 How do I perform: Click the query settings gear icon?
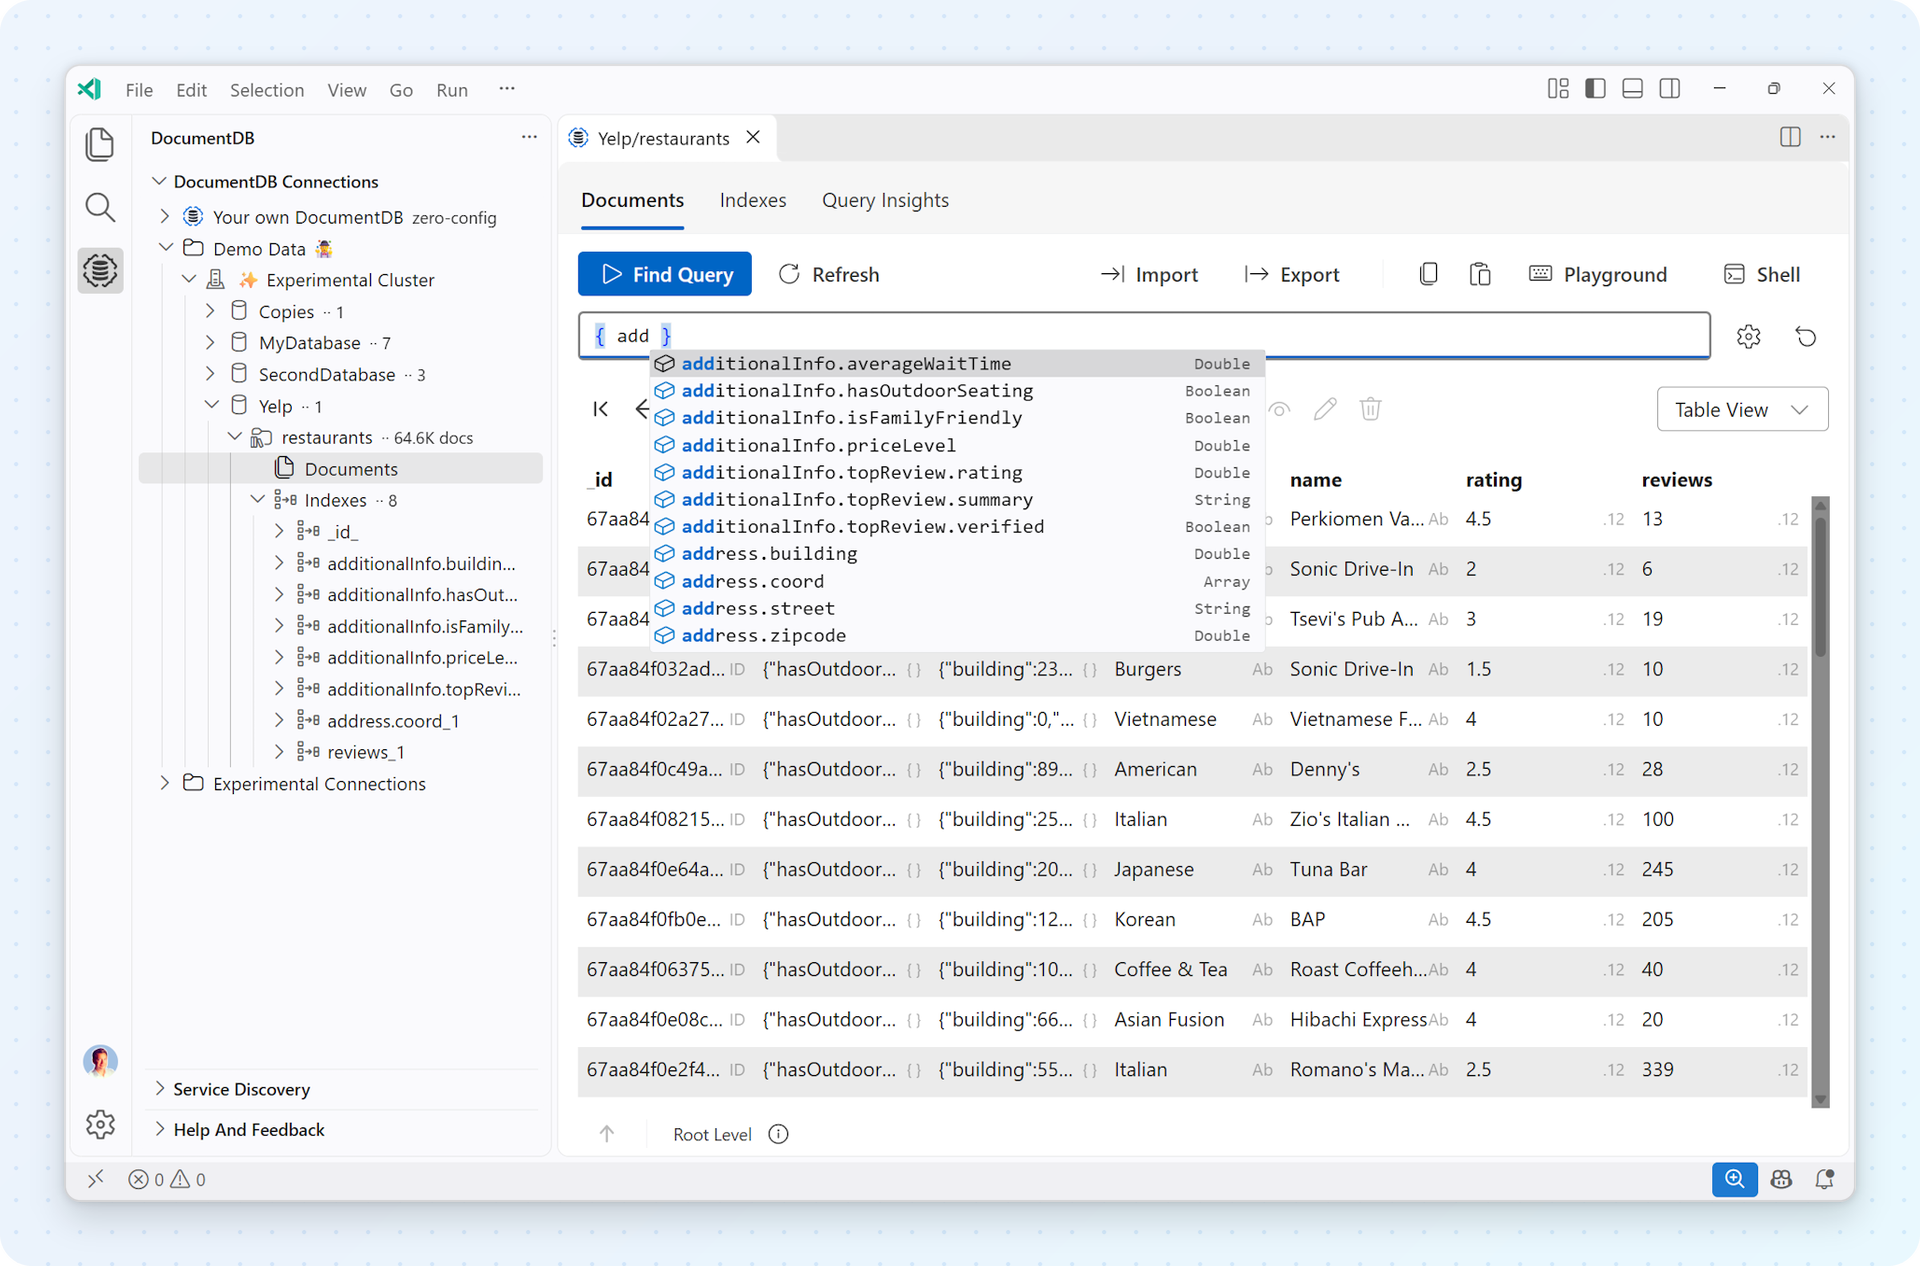tap(1748, 336)
